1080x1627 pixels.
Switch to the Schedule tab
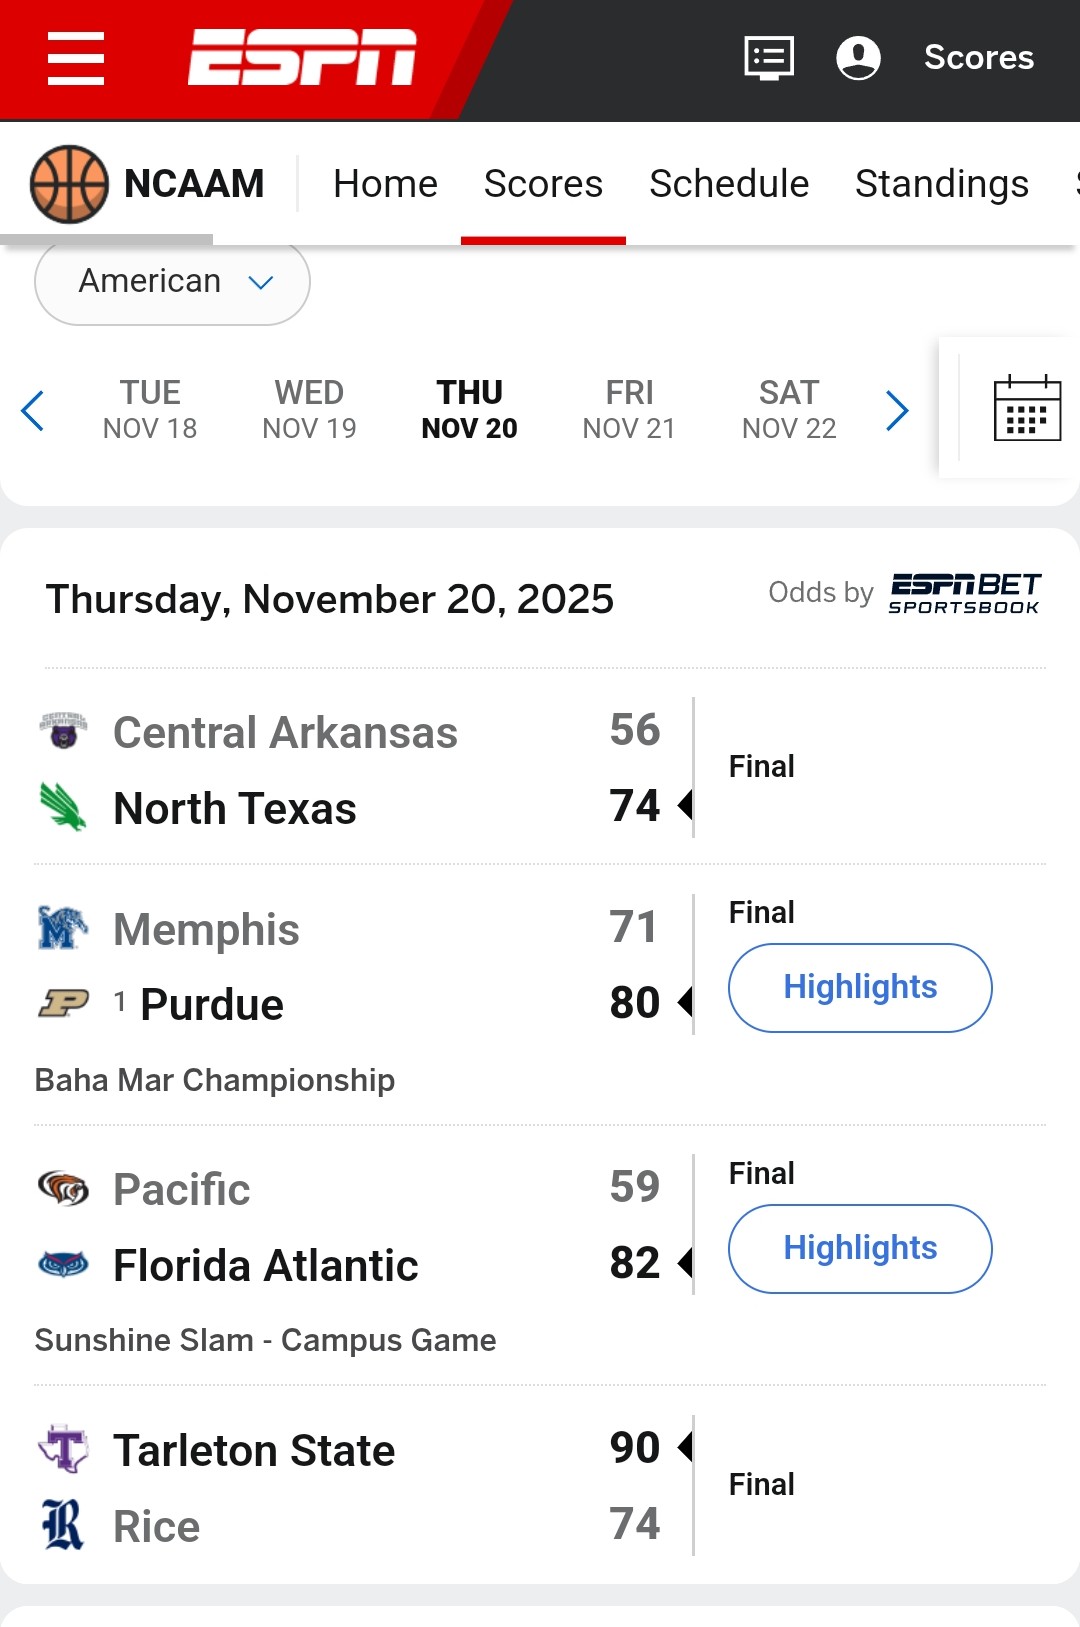click(x=728, y=184)
